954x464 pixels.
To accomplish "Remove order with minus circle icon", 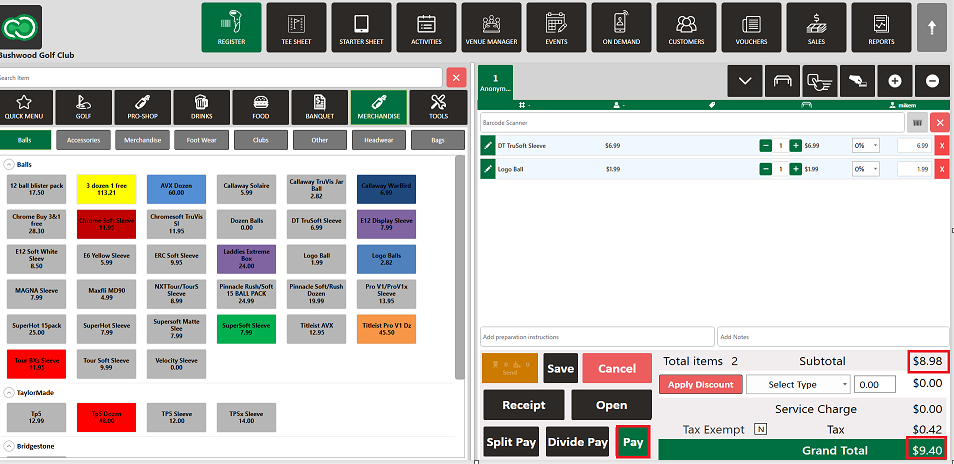I will pyautogui.click(x=932, y=81).
